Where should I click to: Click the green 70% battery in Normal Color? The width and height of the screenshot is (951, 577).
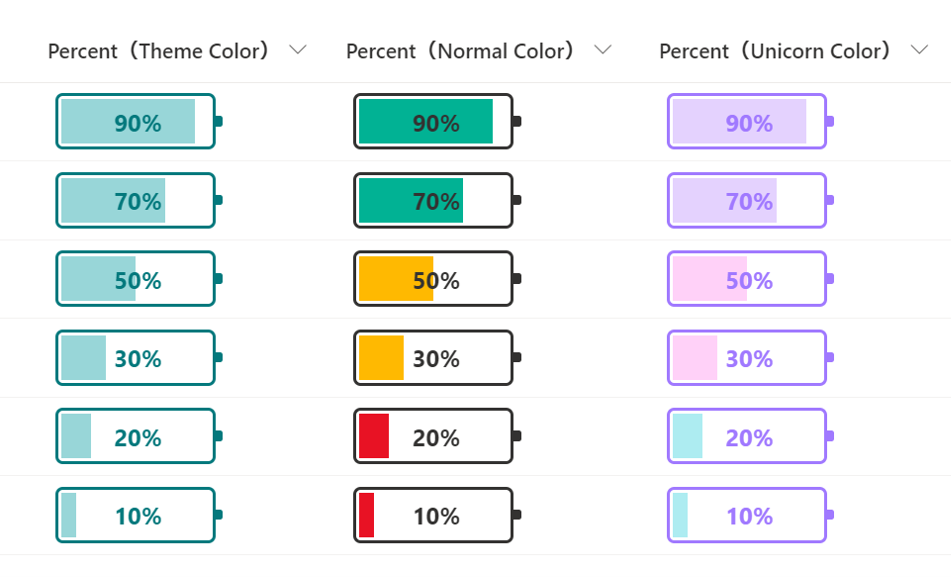[x=437, y=200]
